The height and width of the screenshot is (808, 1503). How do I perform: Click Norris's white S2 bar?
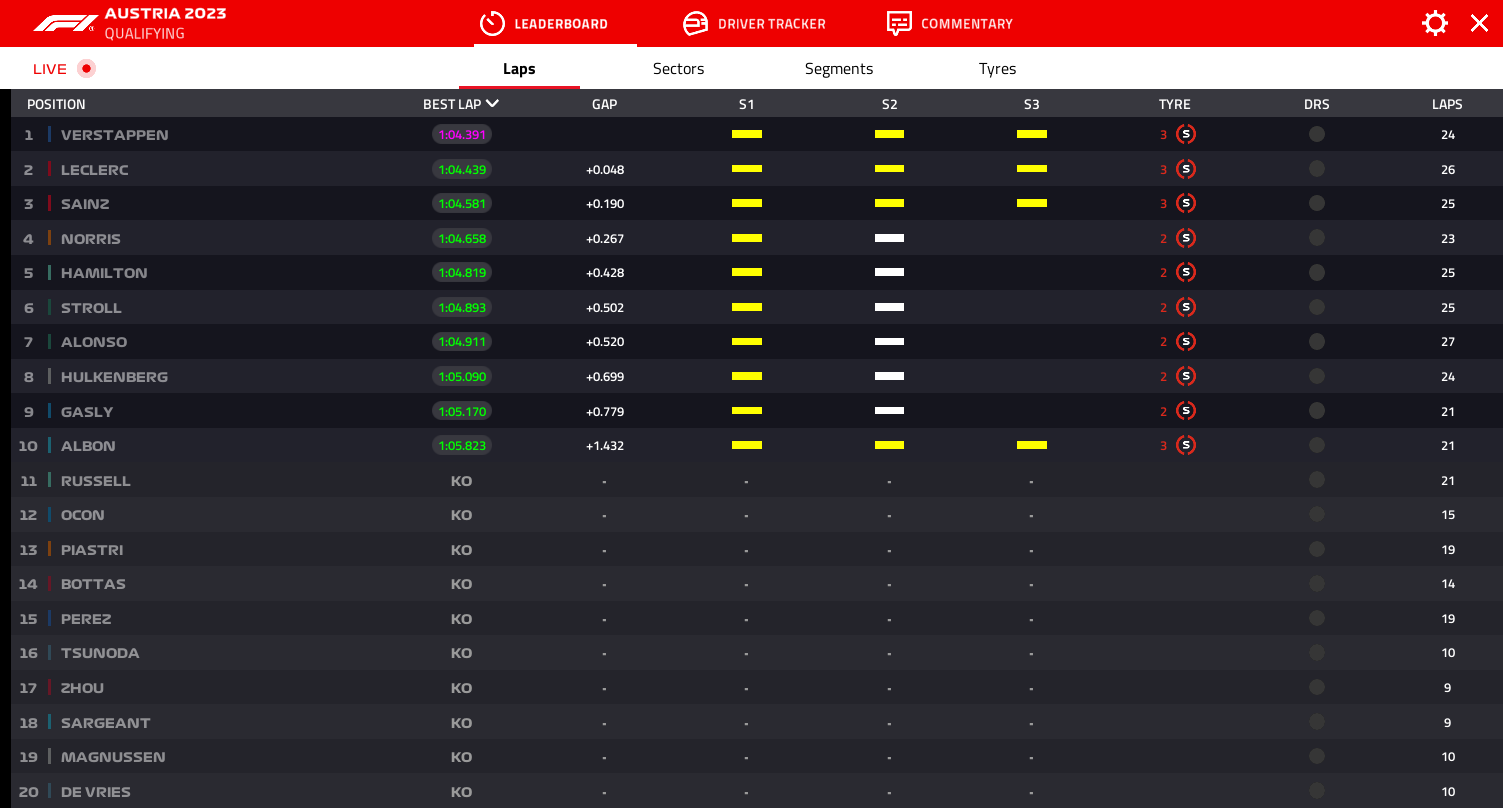pyautogui.click(x=889, y=238)
